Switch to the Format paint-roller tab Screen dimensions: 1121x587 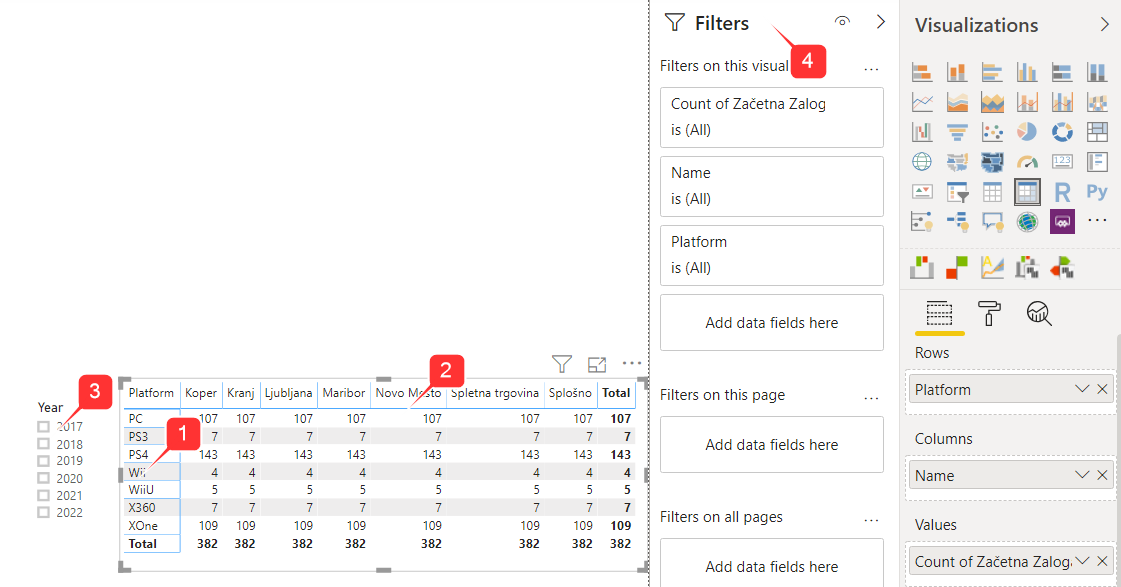tap(989, 314)
